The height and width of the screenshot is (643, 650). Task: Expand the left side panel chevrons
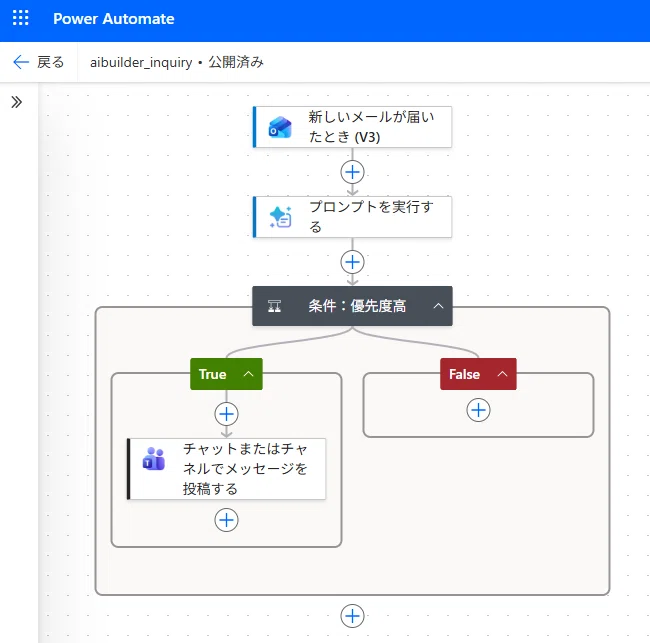[17, 102]
